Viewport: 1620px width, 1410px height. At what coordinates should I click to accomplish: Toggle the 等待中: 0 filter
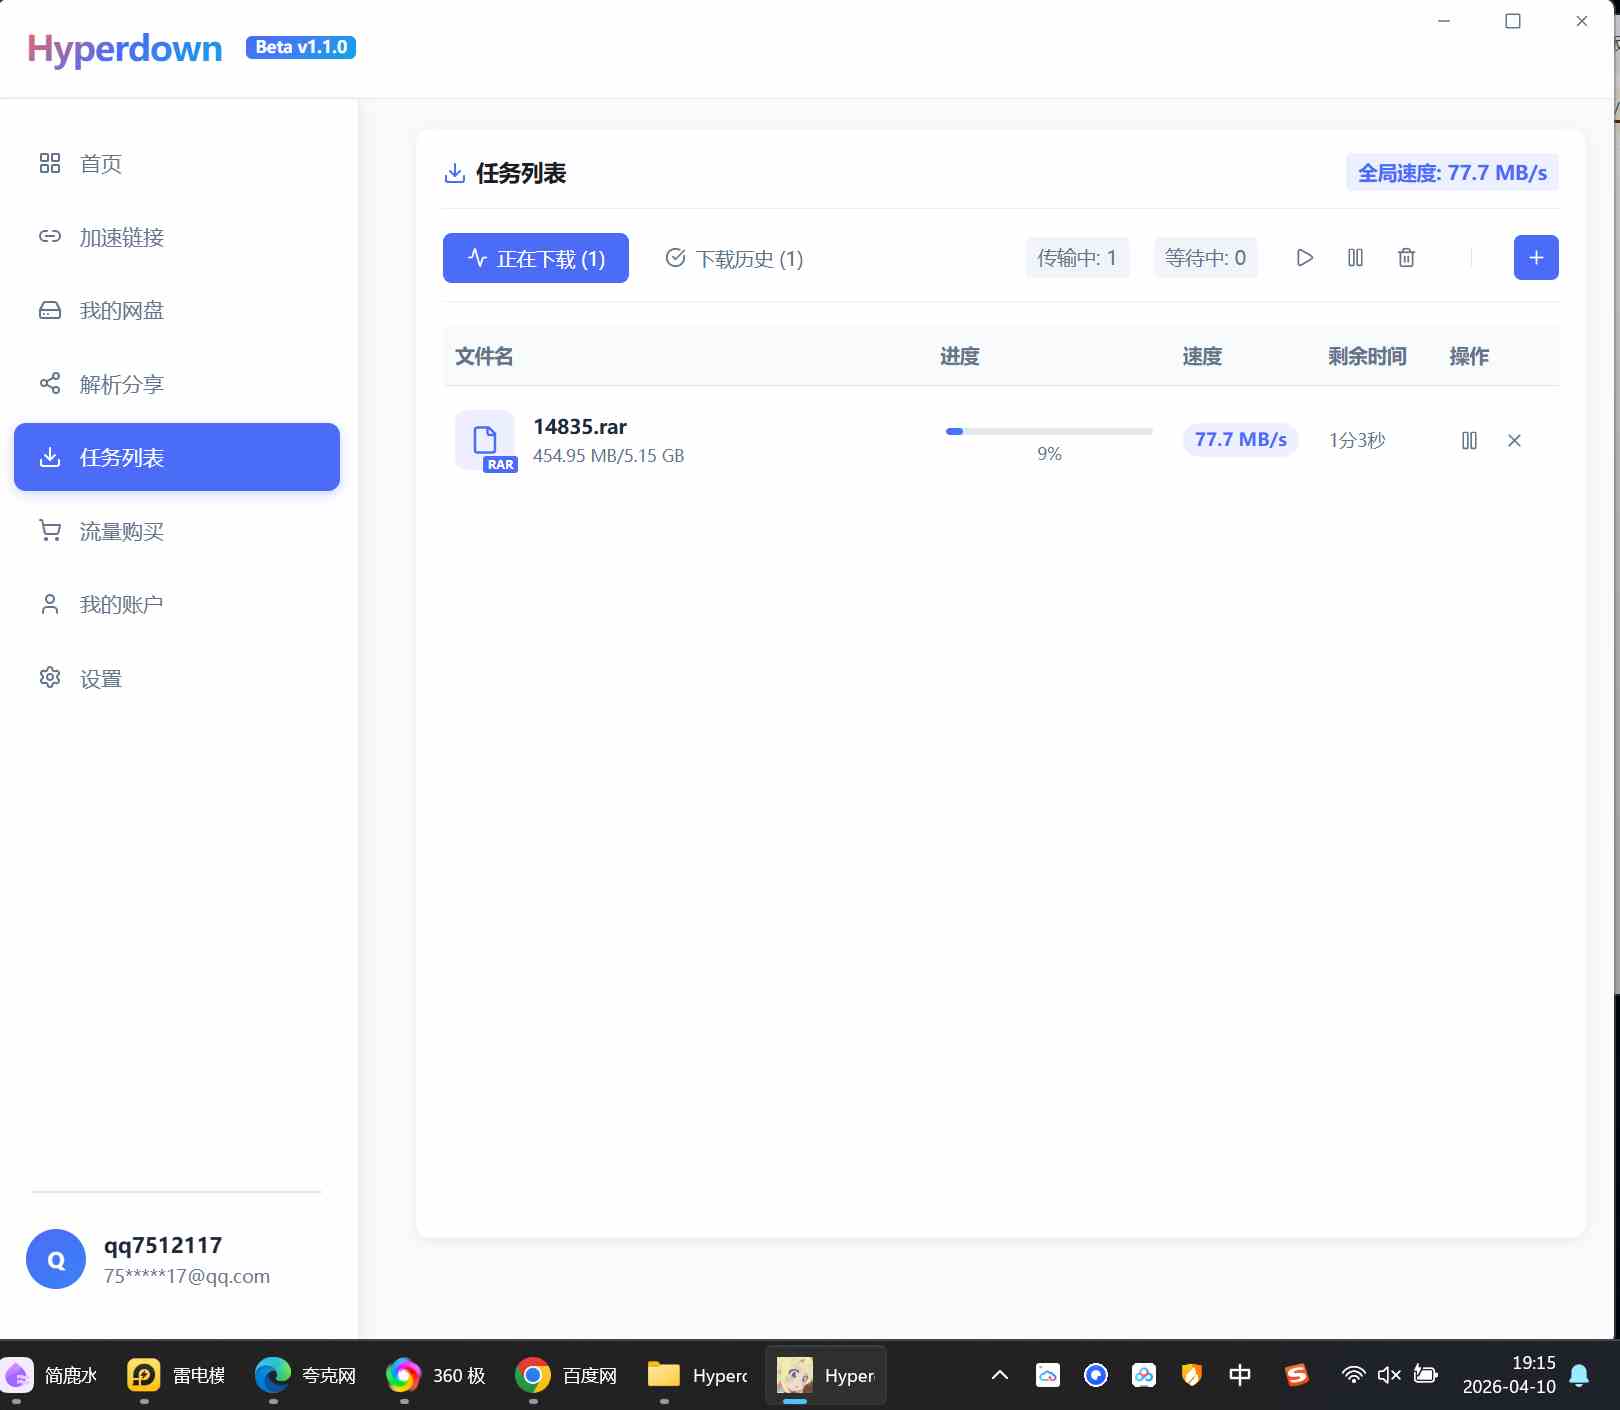(1205, 257)
